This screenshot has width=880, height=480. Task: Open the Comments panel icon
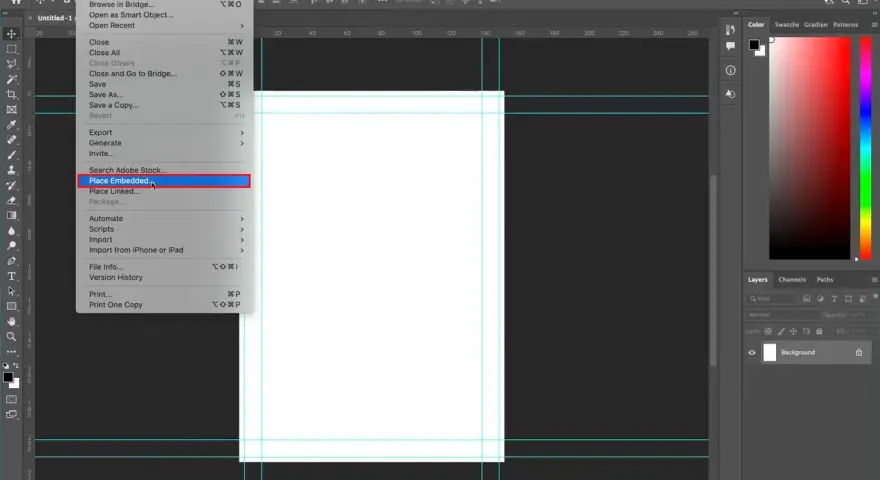click(x=730, y=46)
